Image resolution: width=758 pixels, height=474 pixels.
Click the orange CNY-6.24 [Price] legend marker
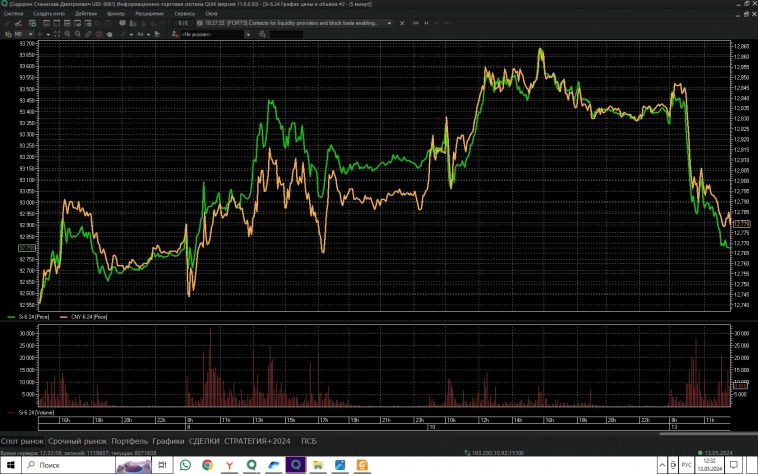coord(64,316)
